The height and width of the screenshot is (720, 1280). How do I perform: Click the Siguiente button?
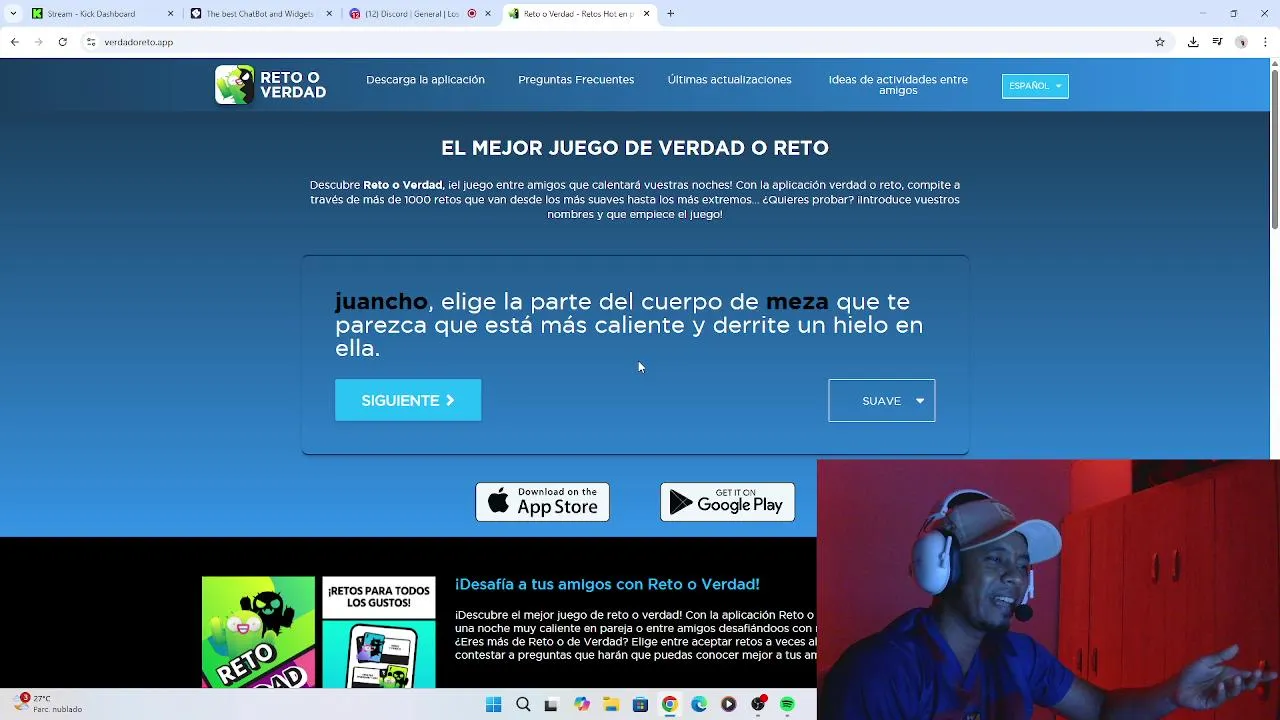(x=408, y=400)
